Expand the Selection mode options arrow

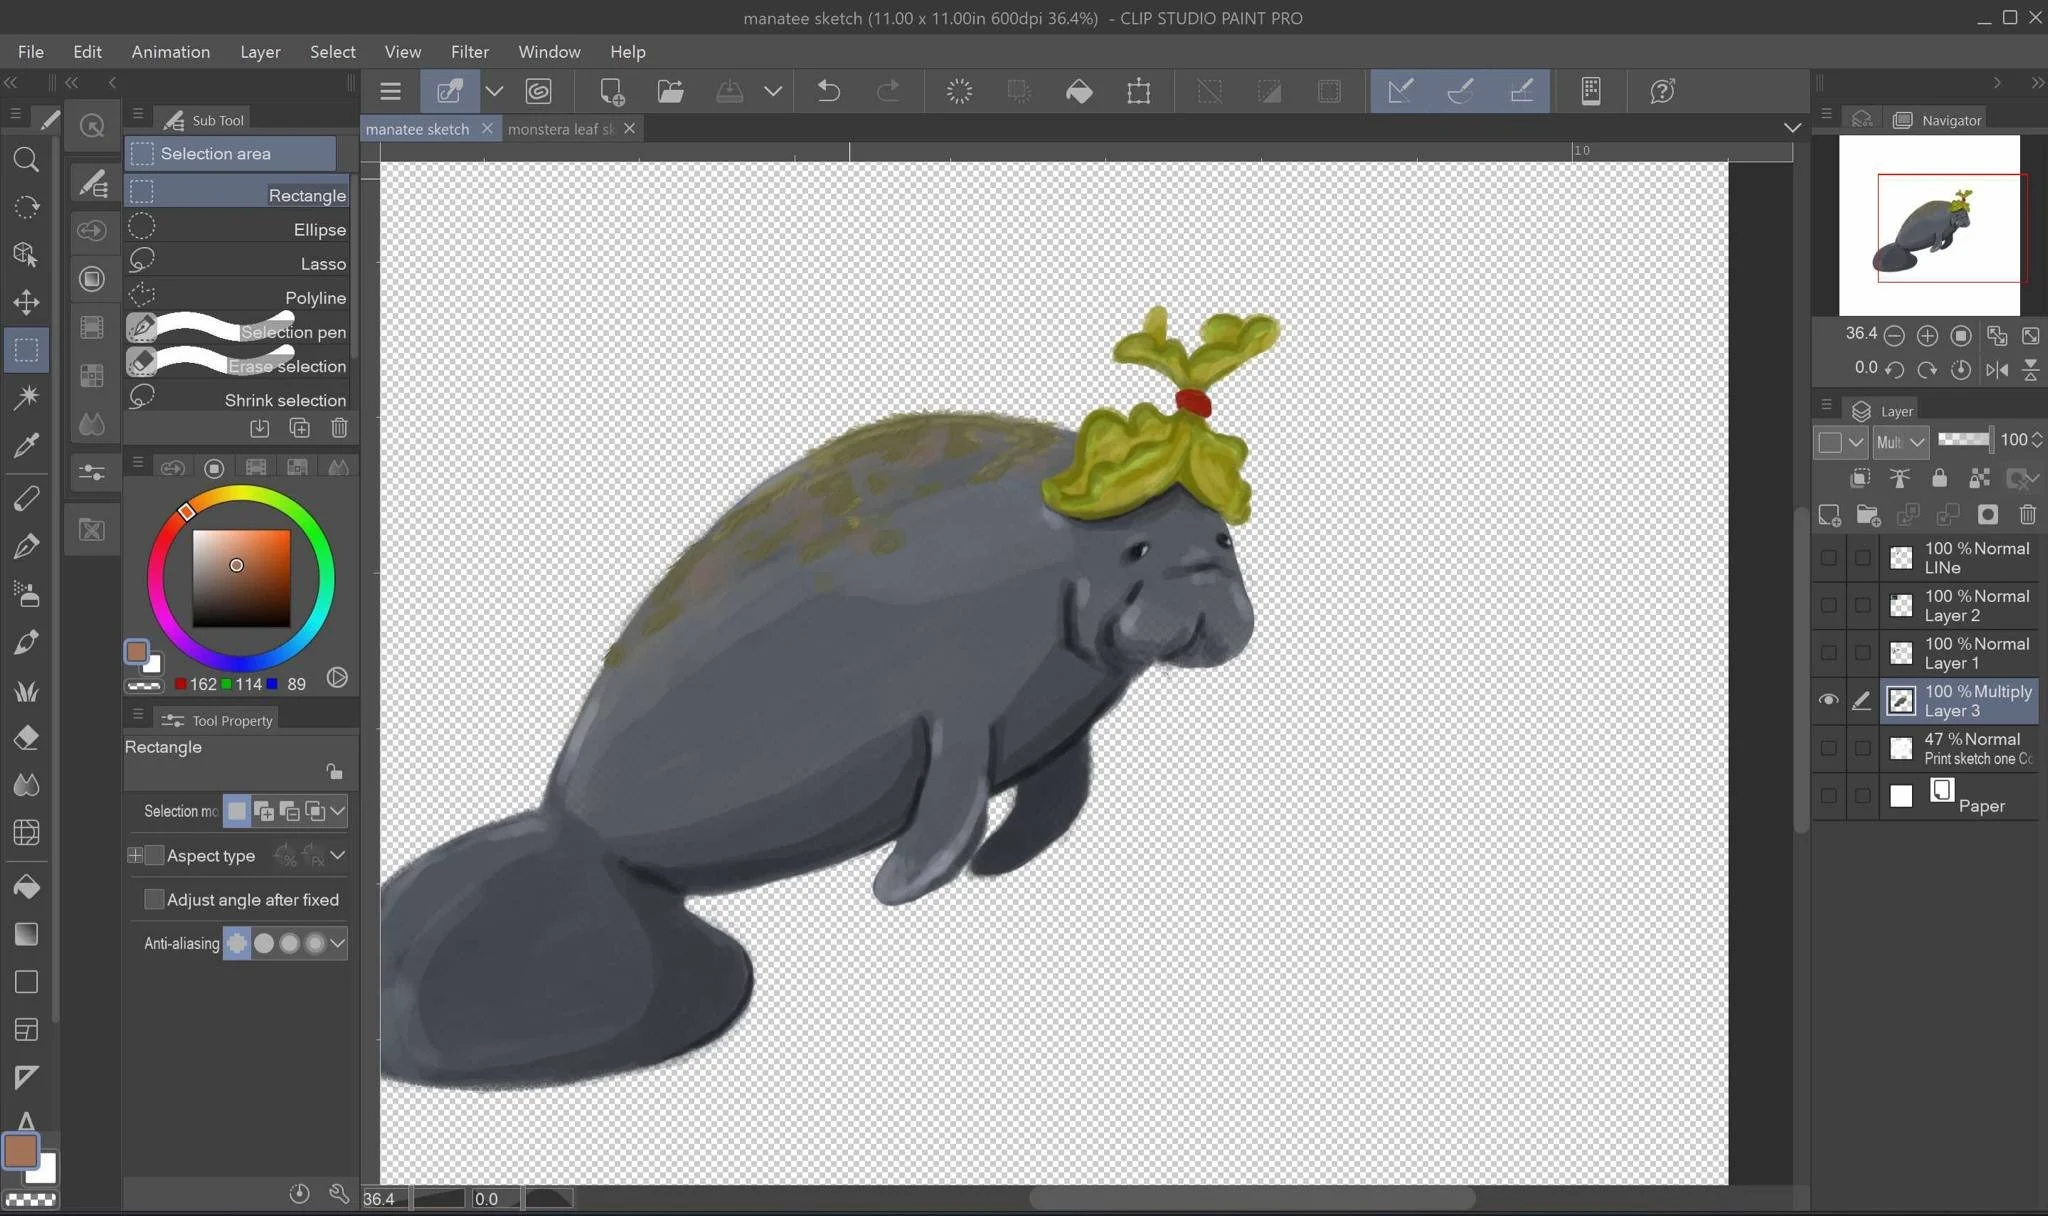(x=338, y=811)
